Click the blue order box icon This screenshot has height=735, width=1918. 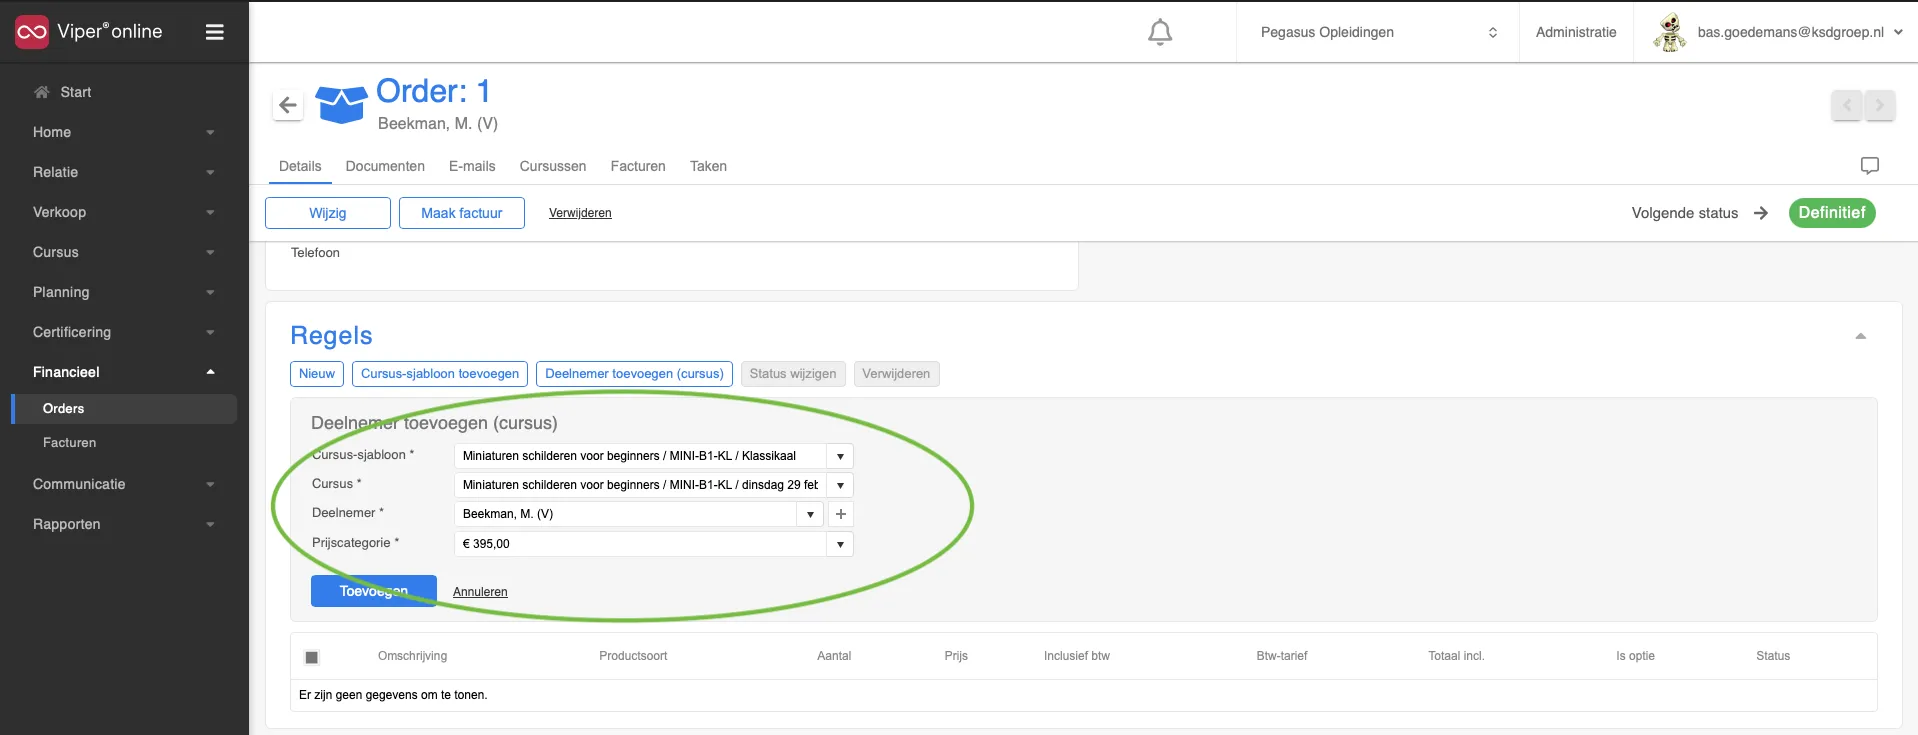(x=341, y=104)
